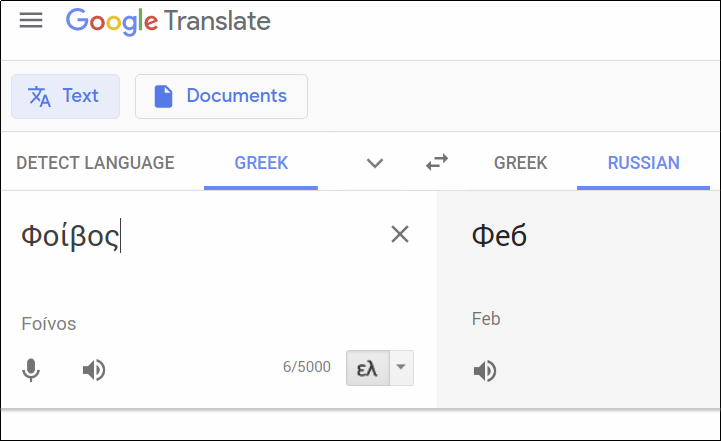Toggle the ελ Greek input tool
This screenshot has height=441, width=721.
367,368
